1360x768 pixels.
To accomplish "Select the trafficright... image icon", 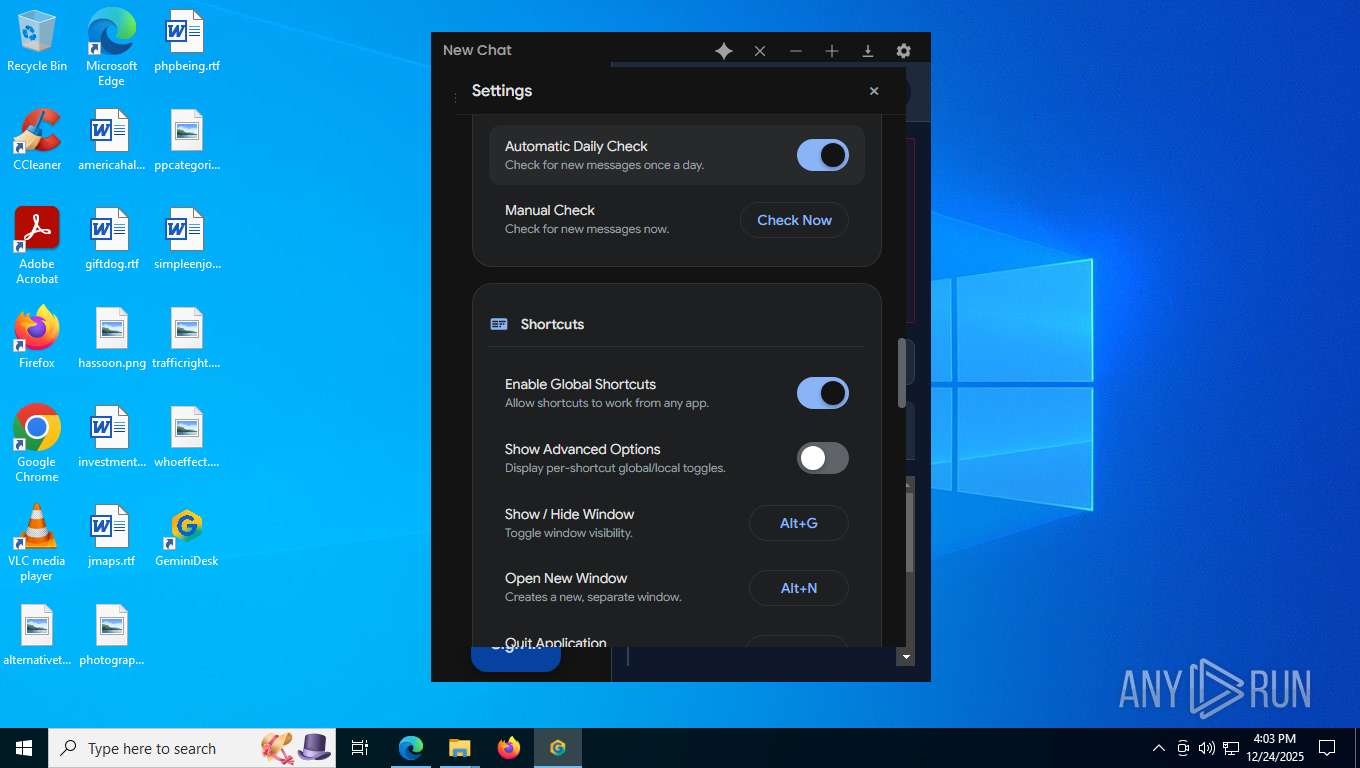I will click(187, 339).
